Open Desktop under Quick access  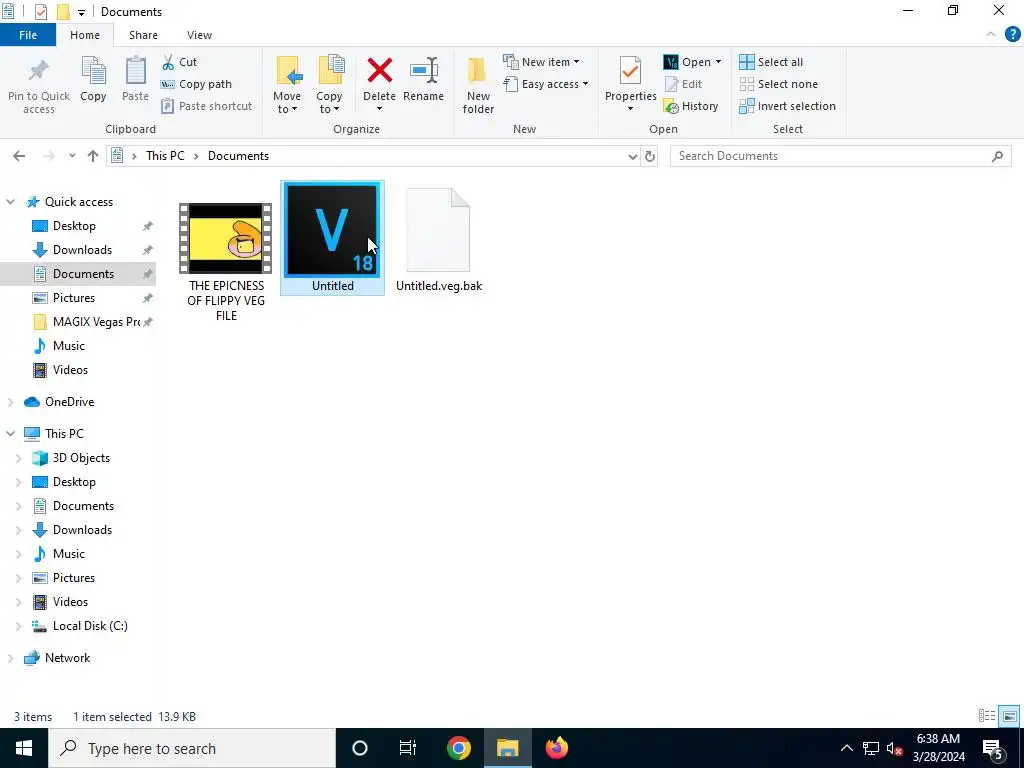click(74, 226)
